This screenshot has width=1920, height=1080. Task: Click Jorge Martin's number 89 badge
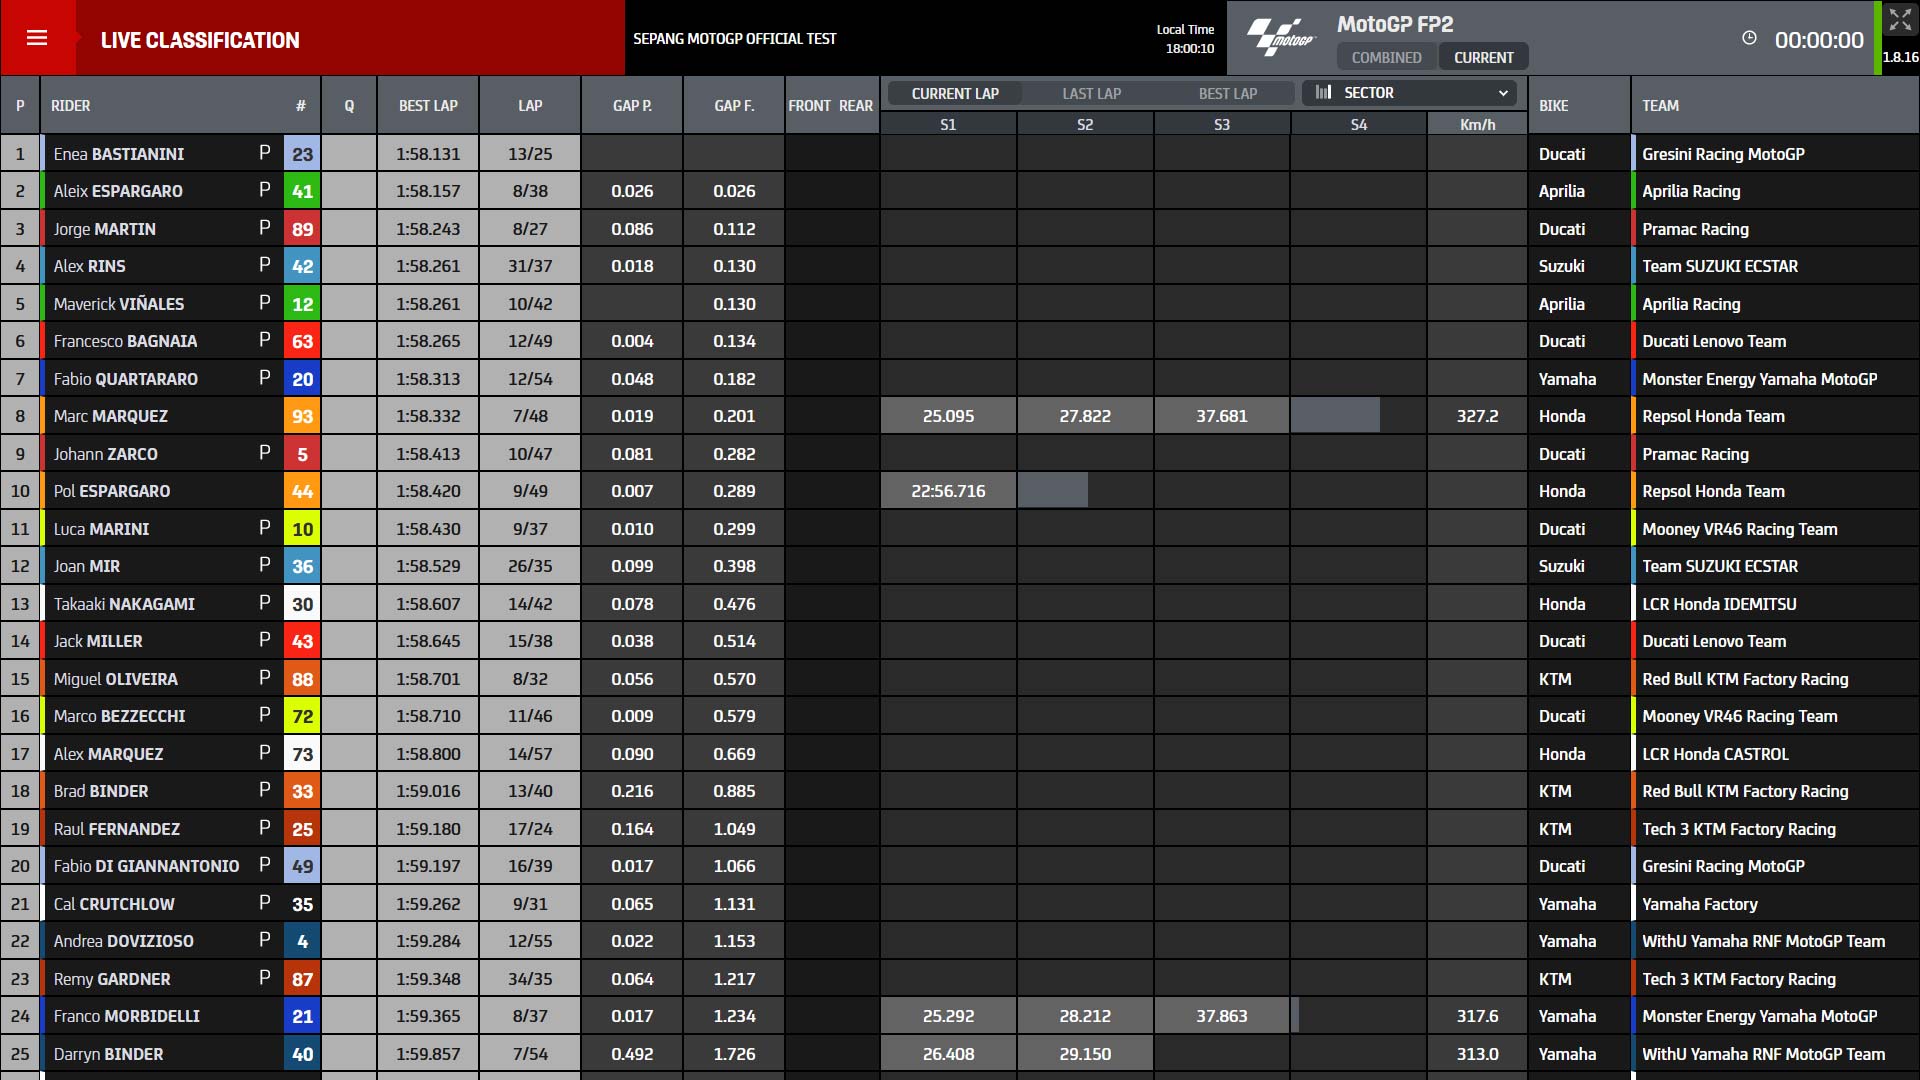pyautogui.click(x=302, y=229)
